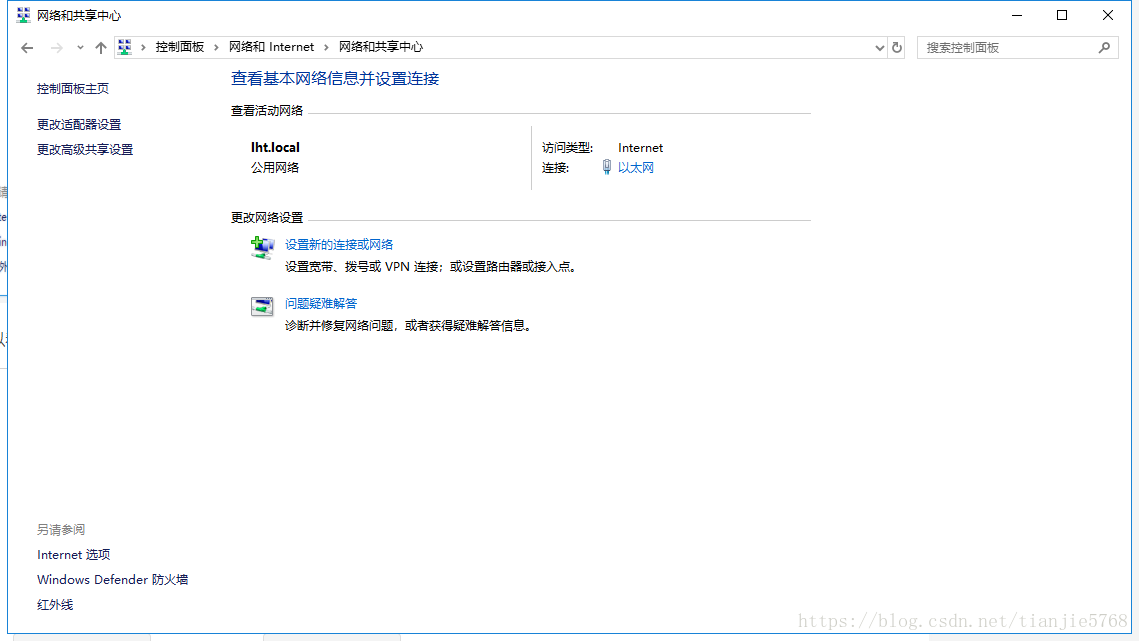Maximize the window
The image size is (1139, 641).
[1062, 15]
